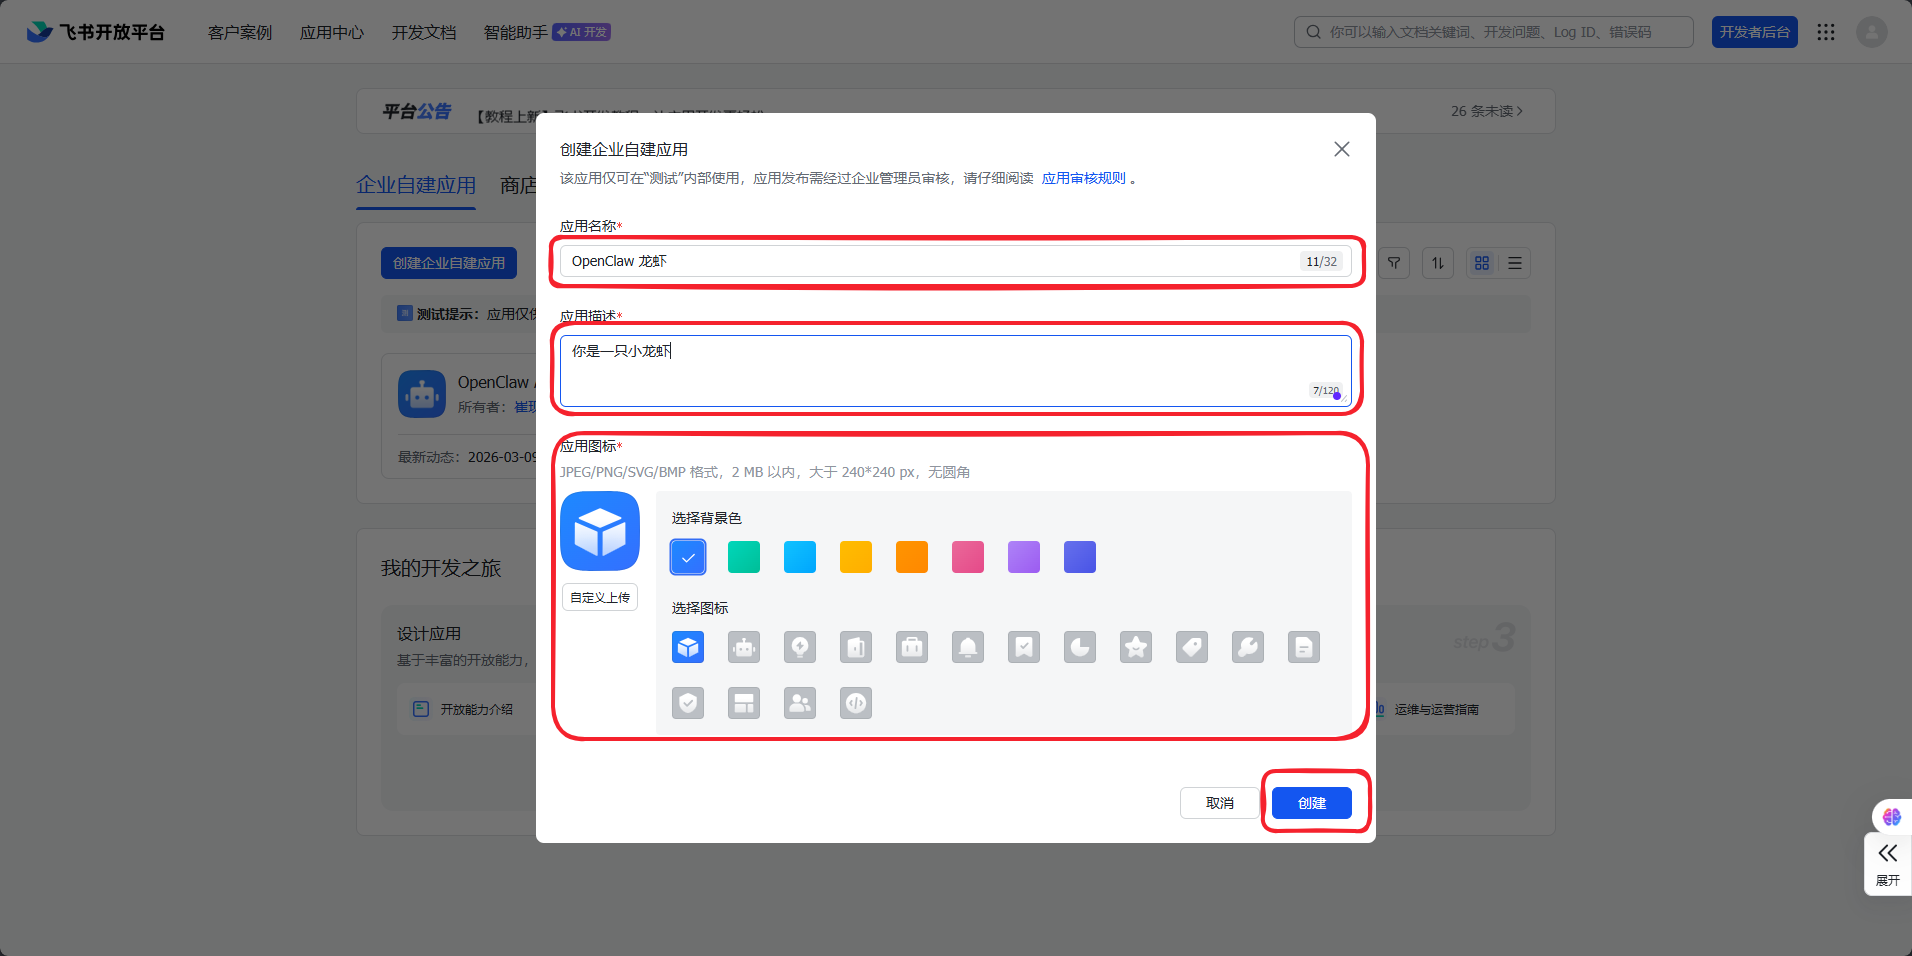Choose the purple background color

(x=1024, y=557)
